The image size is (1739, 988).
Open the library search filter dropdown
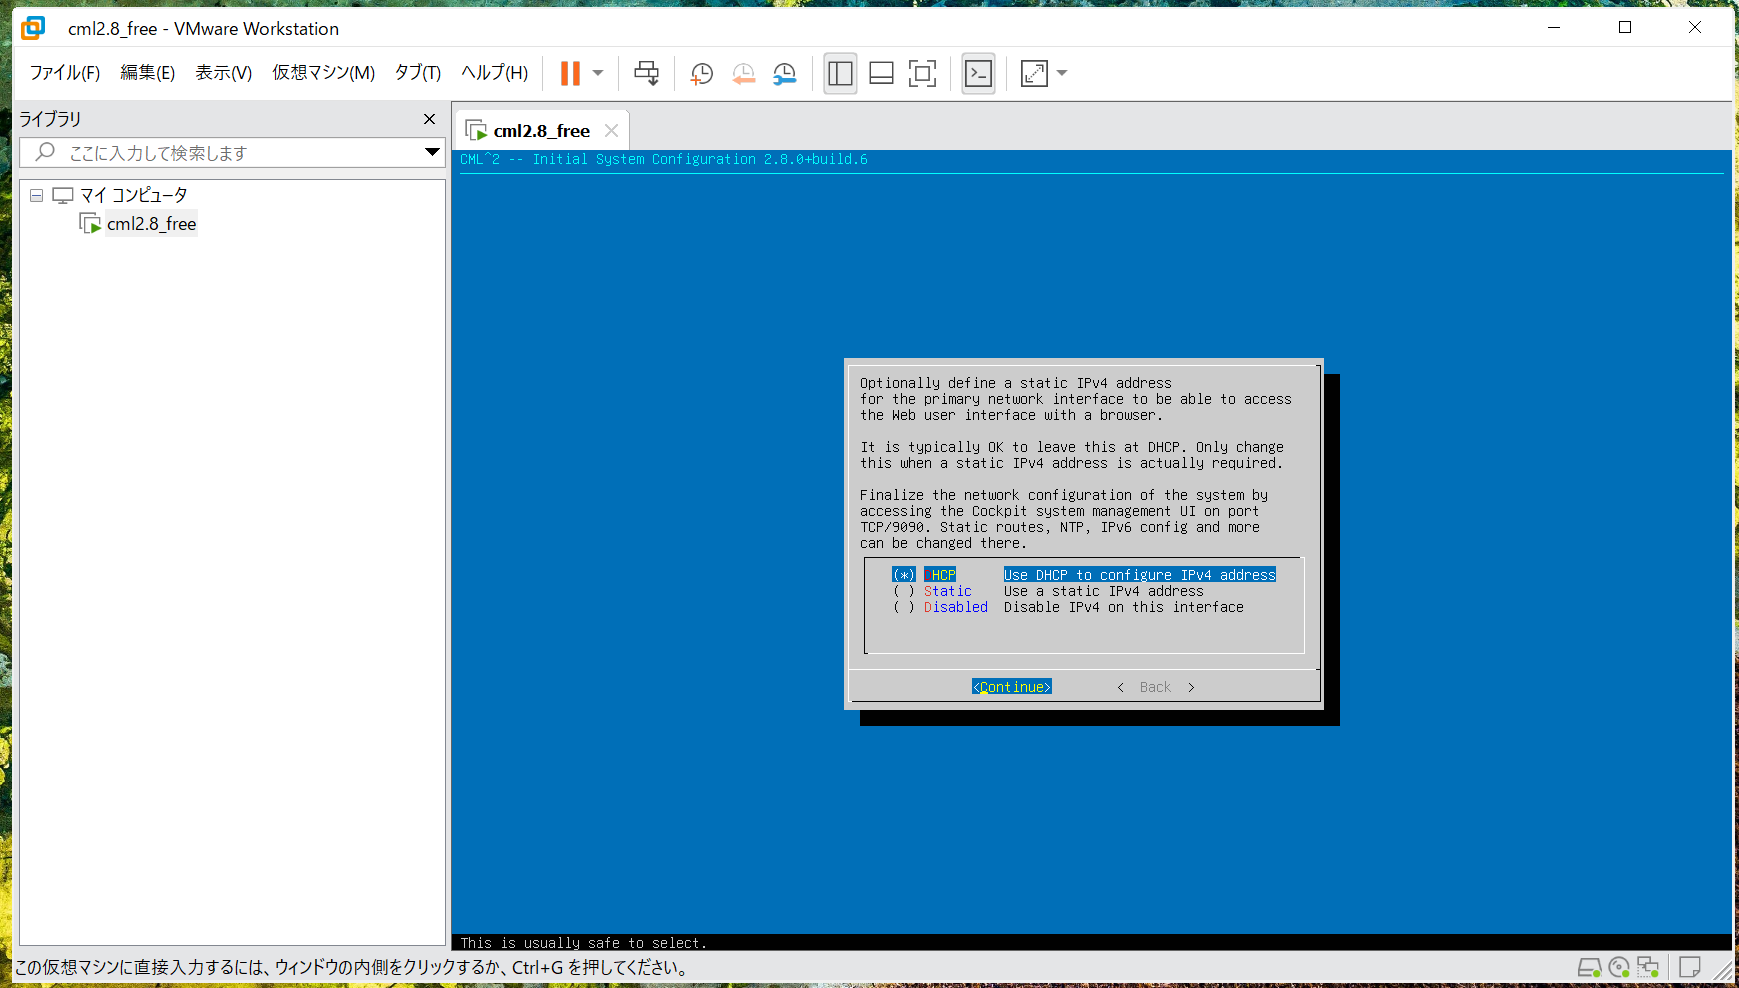click(x=432, y=153)
